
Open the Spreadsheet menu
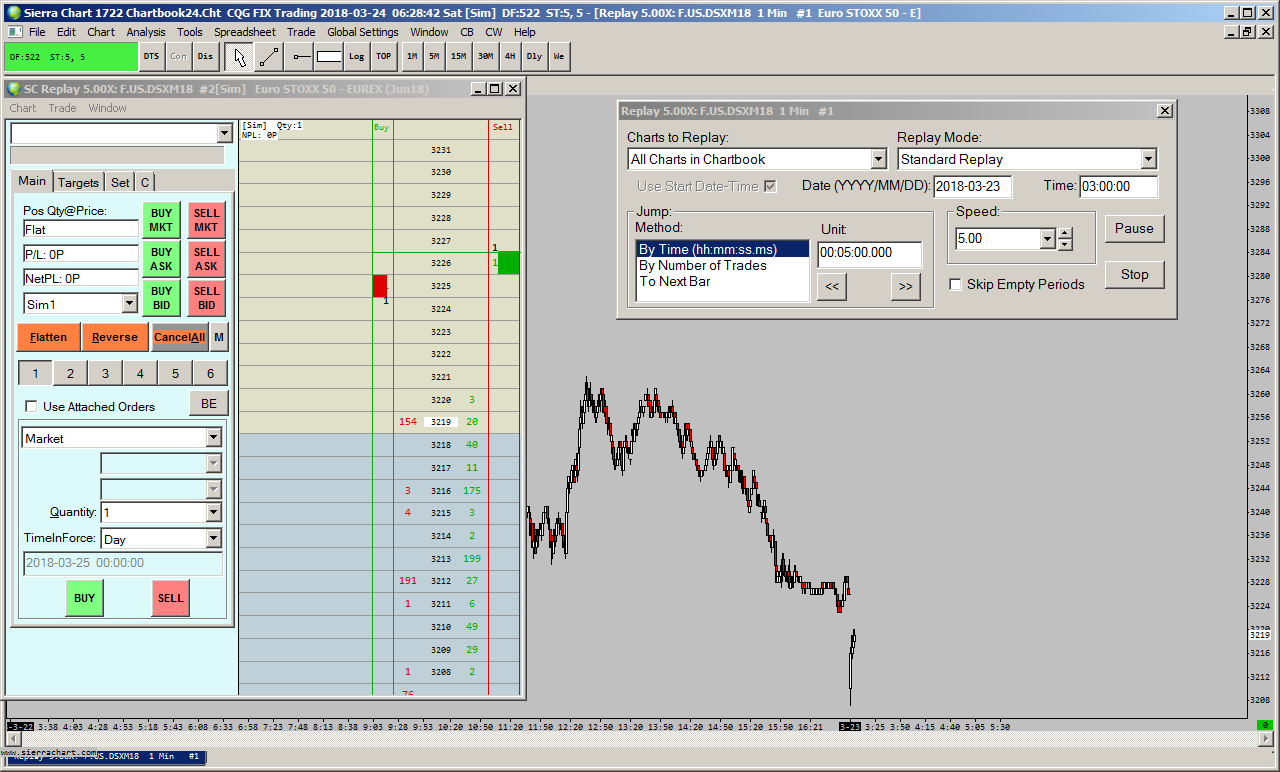[x=245, y=32]
